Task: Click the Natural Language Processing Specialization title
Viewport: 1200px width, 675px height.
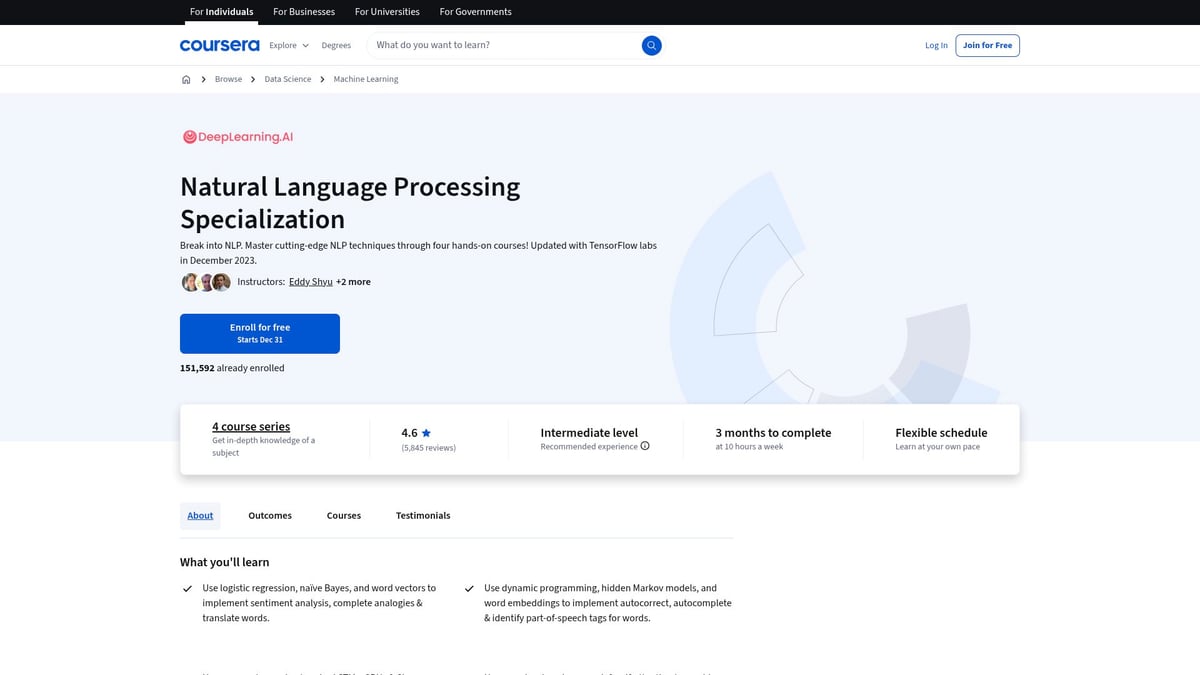Action: (350, 203)
